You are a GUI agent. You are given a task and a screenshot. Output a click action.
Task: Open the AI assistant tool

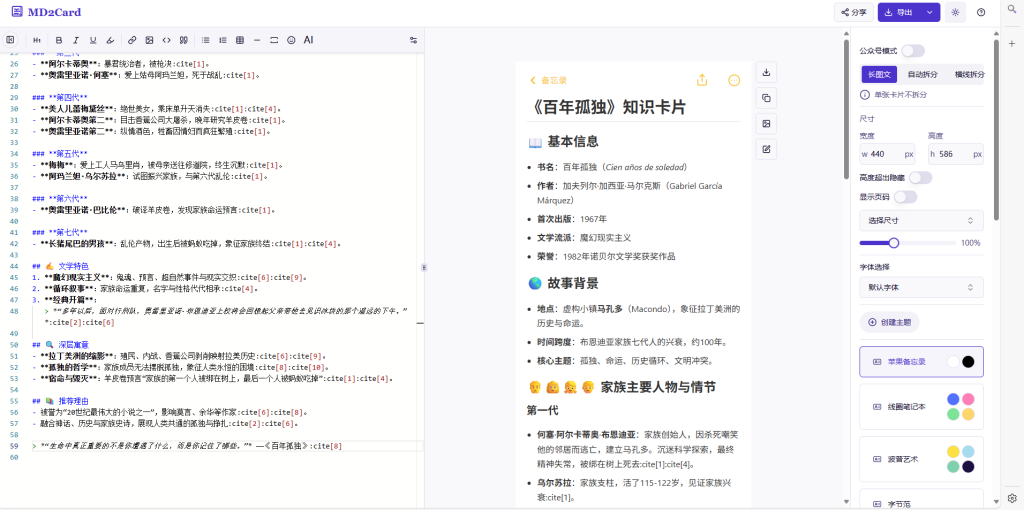tap(308, 40)
